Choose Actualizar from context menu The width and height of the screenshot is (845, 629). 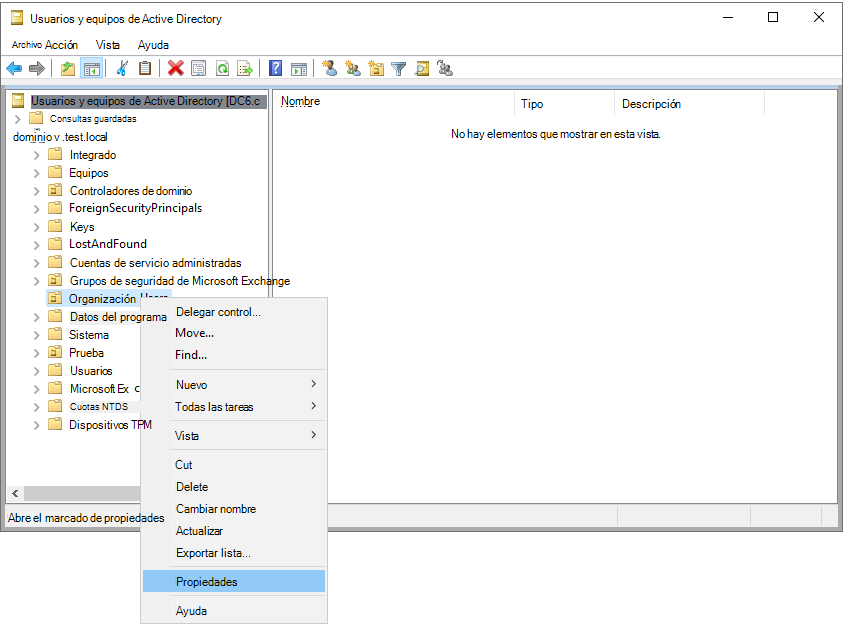(234, 531)
